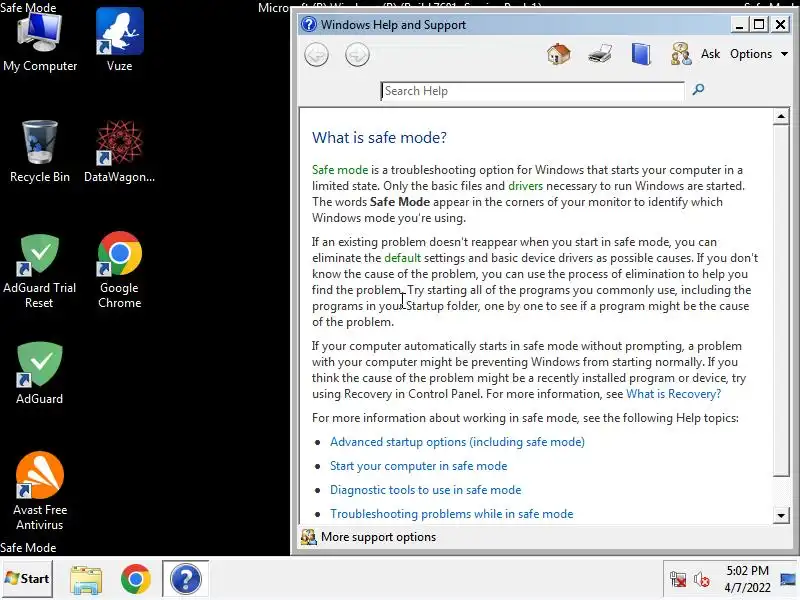
Task: Maximize the Windows Help and Support window
Action: coord(759,24)
